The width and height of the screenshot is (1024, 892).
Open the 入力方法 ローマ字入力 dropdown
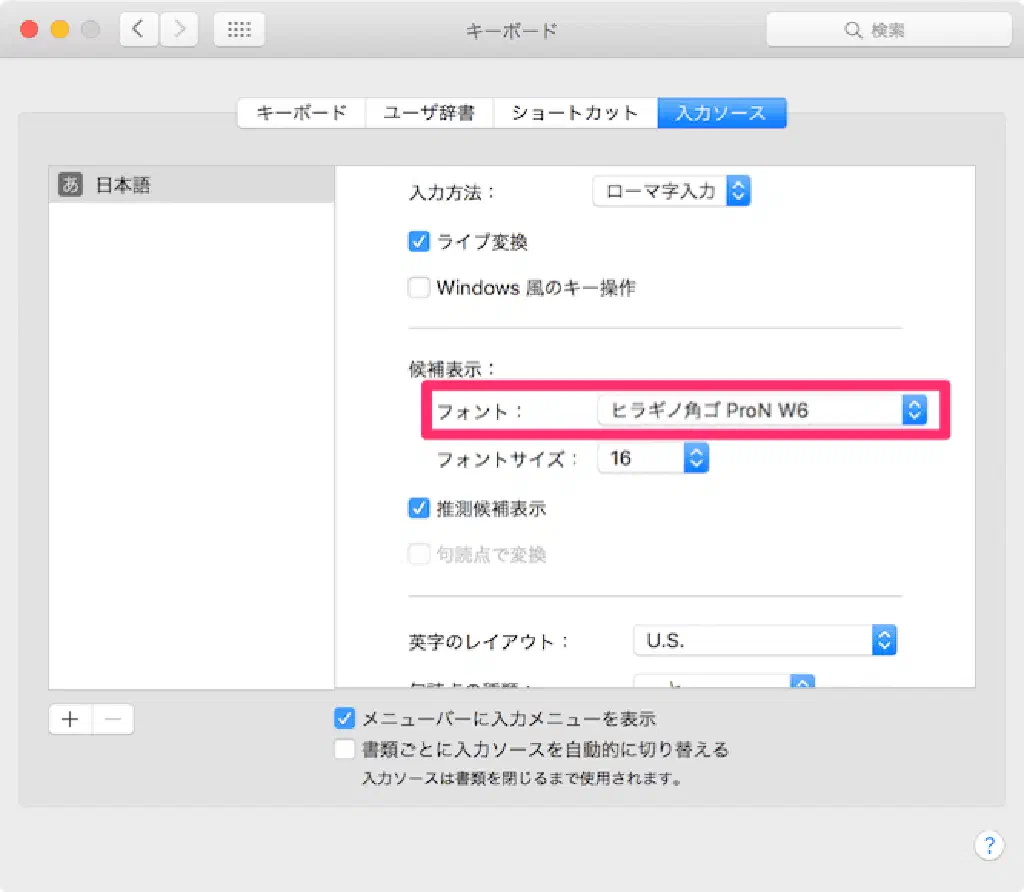pyautogui.click(x=671, y=191)
